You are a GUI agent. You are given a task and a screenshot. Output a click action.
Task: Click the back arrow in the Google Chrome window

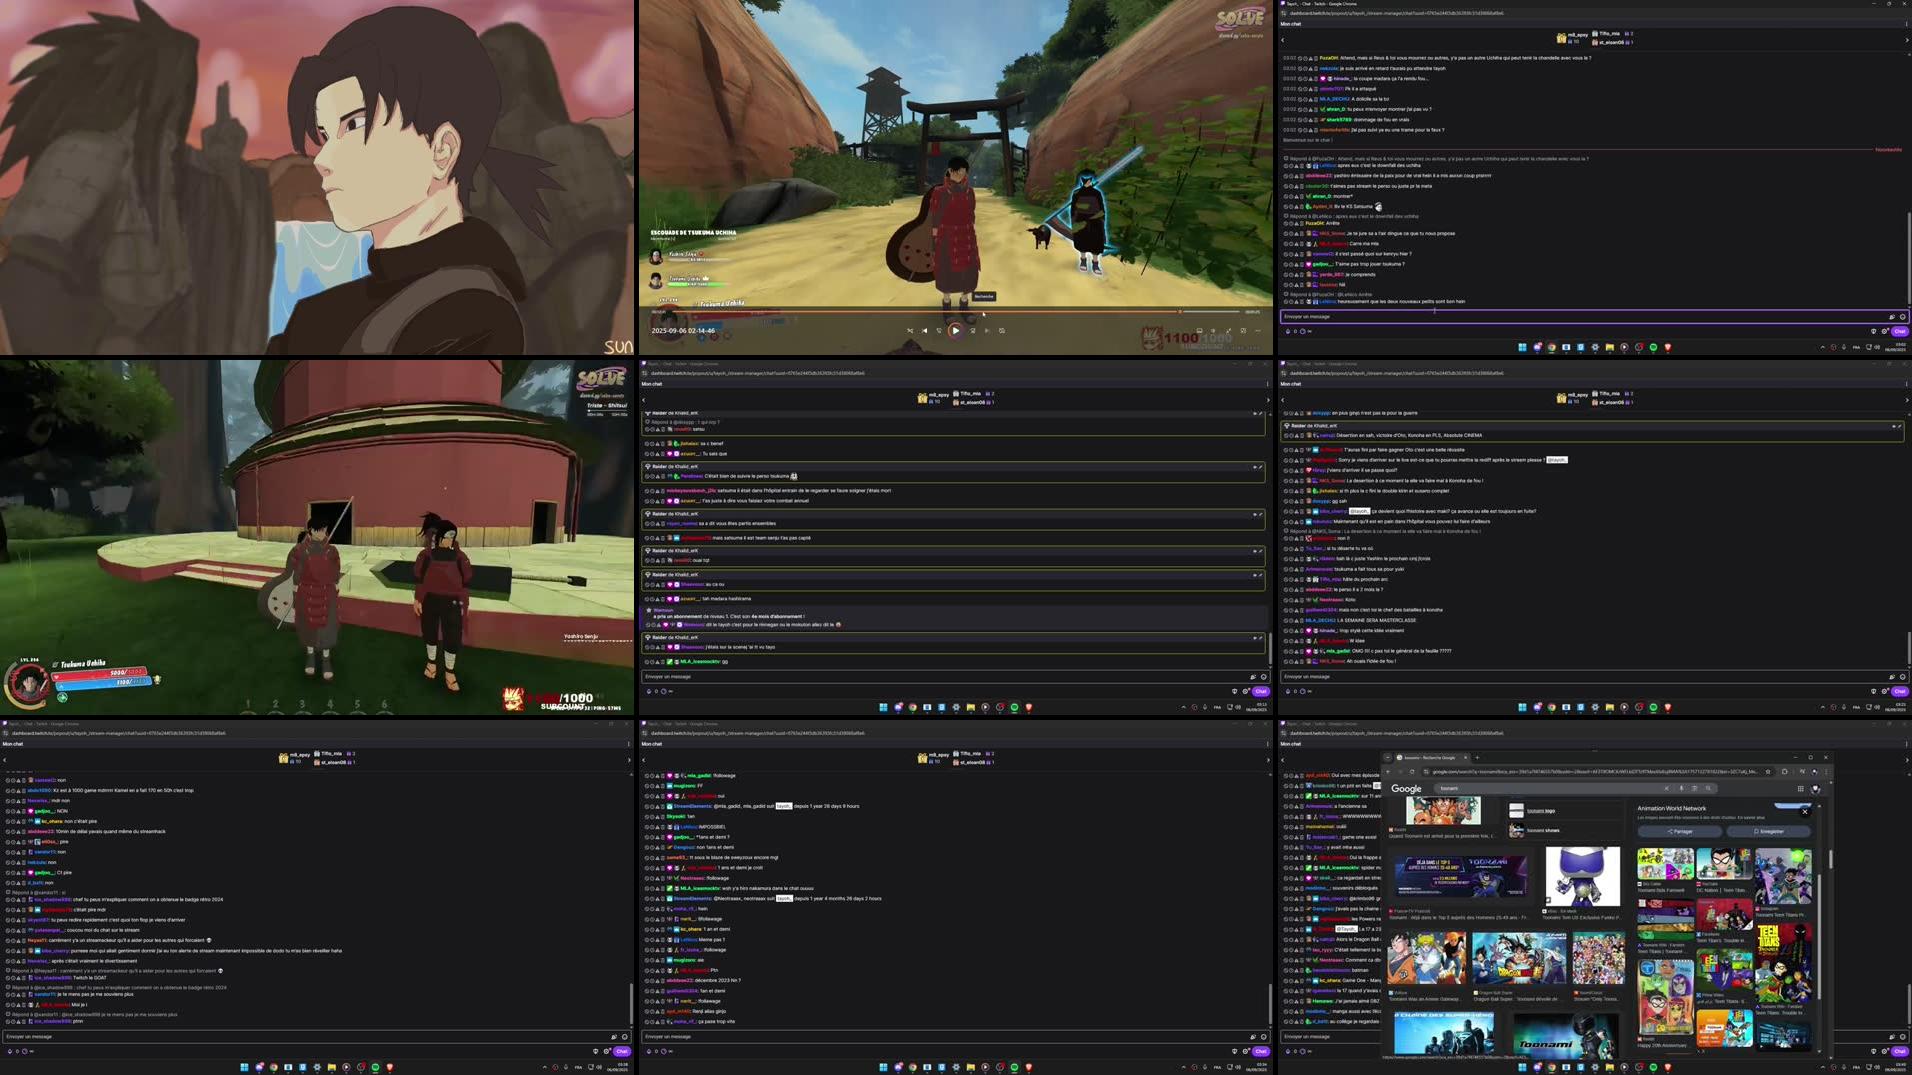(1388, 772)
